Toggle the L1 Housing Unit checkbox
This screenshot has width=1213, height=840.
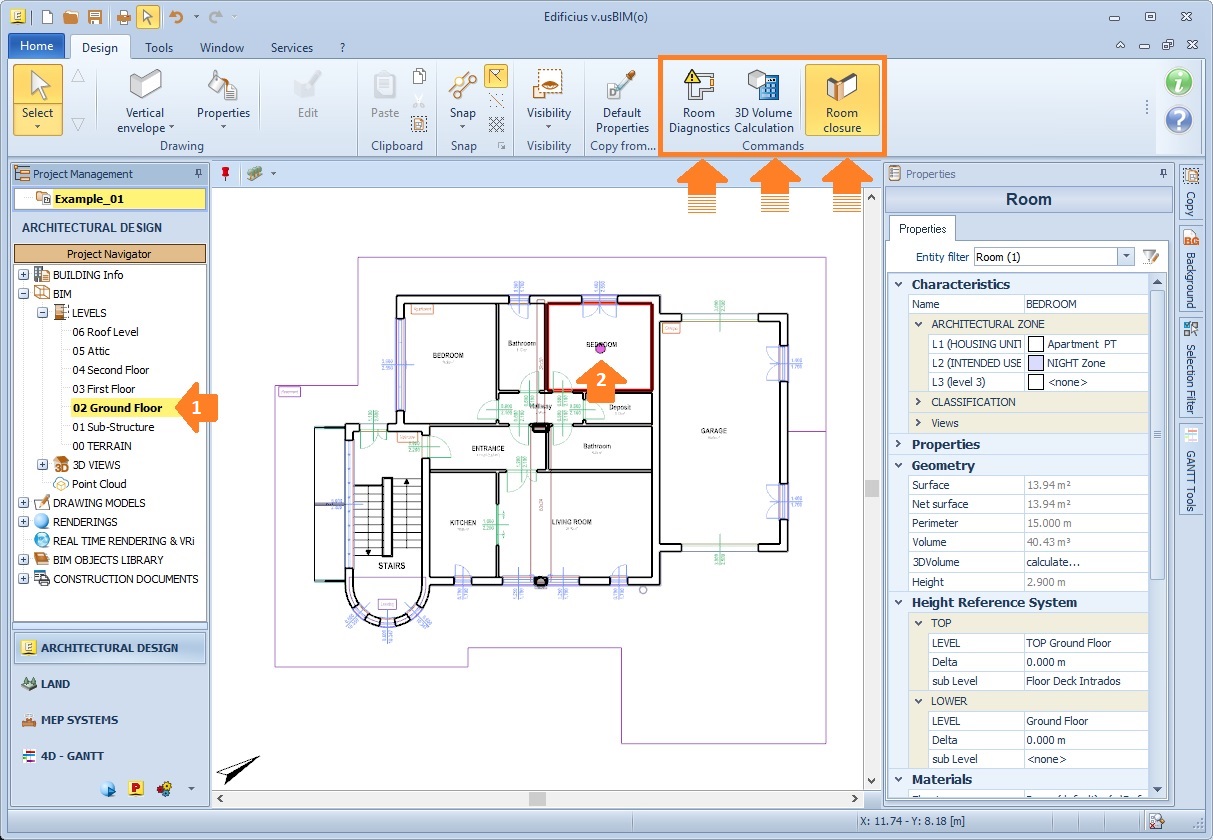click(1036, 344)
